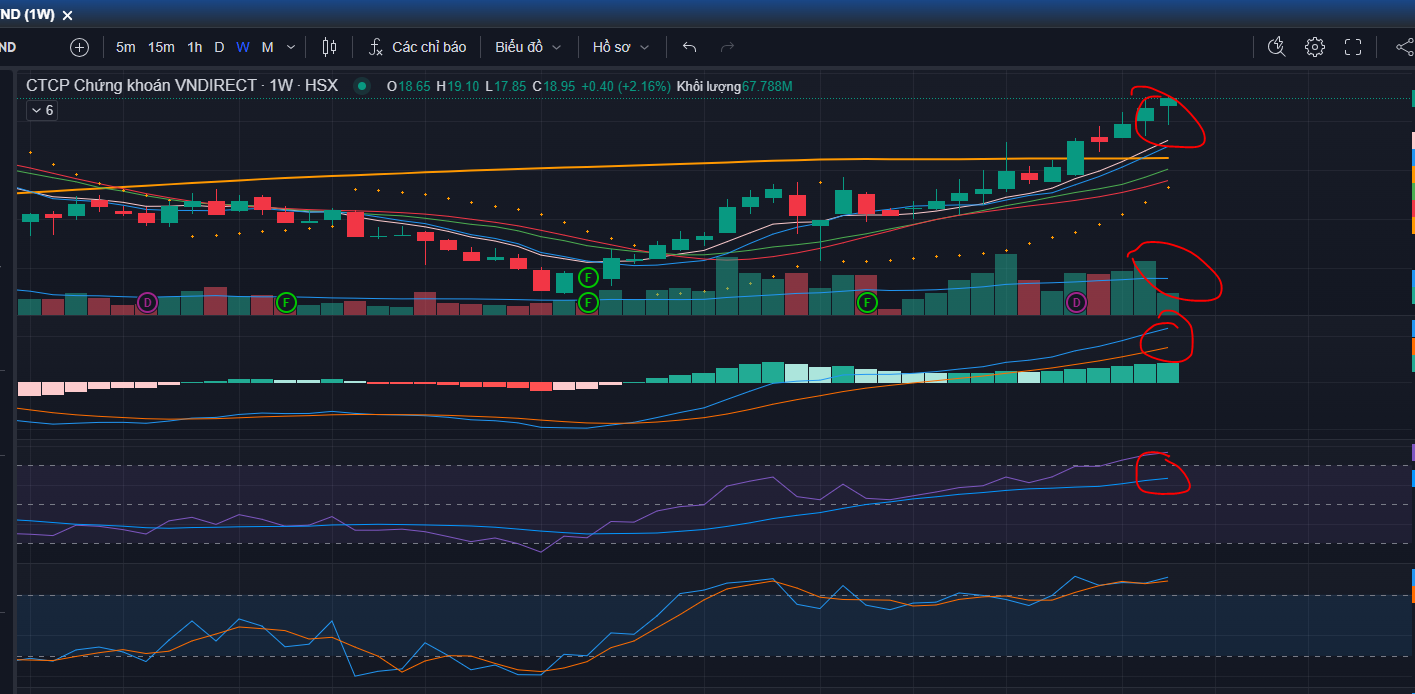Click the undo arrow

pyautogui.click(x=689, y=47)
